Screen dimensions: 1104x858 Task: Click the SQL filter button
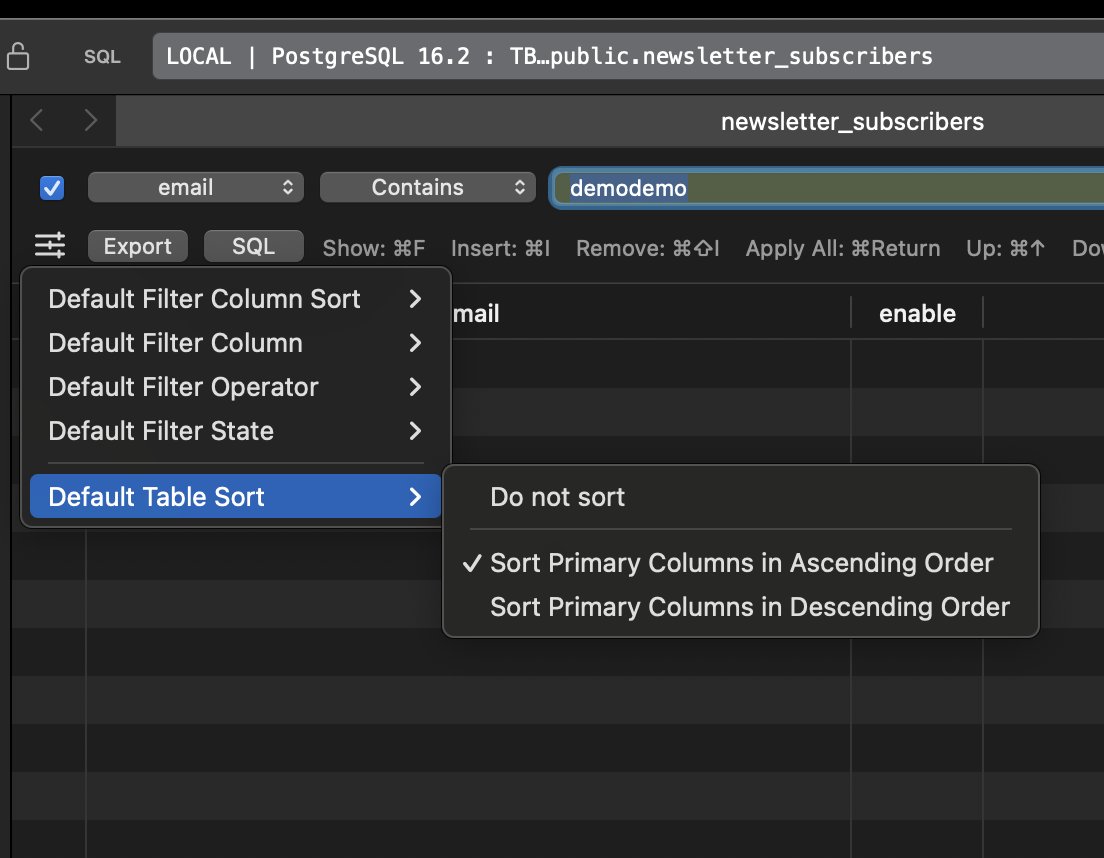click(x=253, y=246)
